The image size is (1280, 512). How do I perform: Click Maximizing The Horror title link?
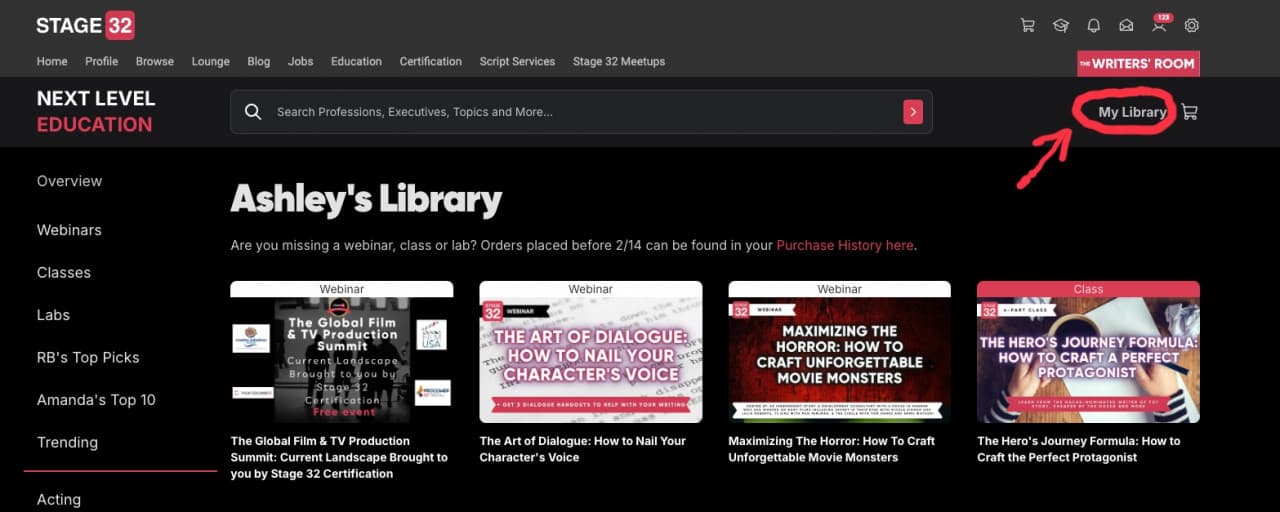[832, 449]
